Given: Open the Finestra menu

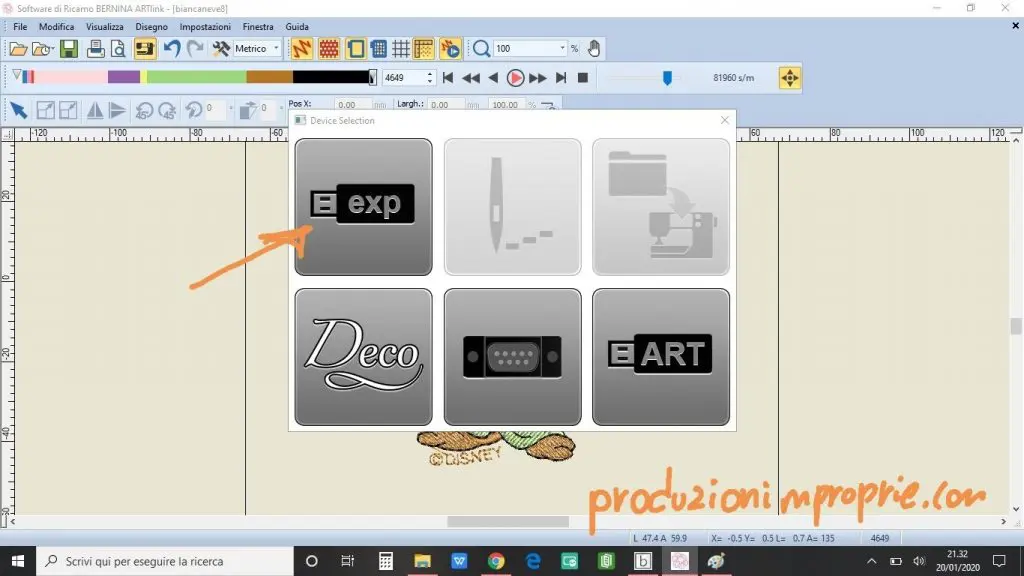Looking at the screenshot, I should pos(258,27).
